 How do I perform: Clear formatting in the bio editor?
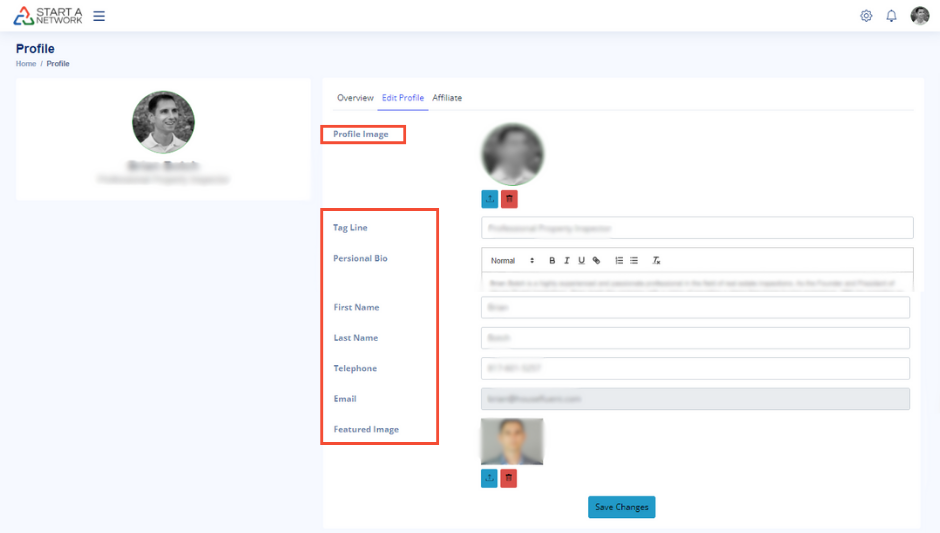[657, 261]
